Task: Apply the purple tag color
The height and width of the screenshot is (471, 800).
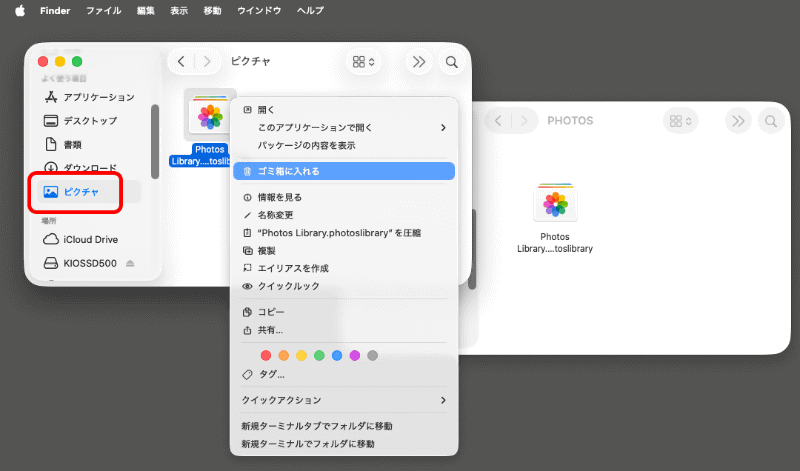Action: tap(355, 355)
